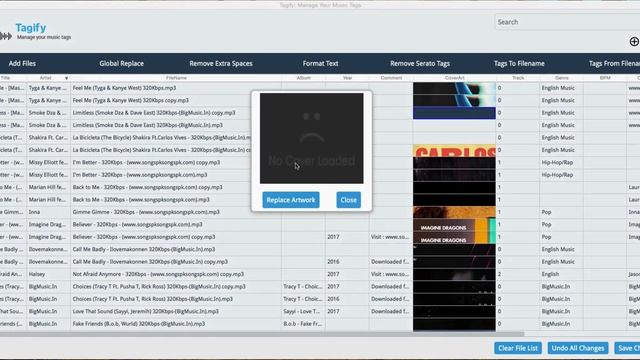Select Choices (Tracy T) copy.mp3 filename
640x360 pixels.
coord(159,287)
